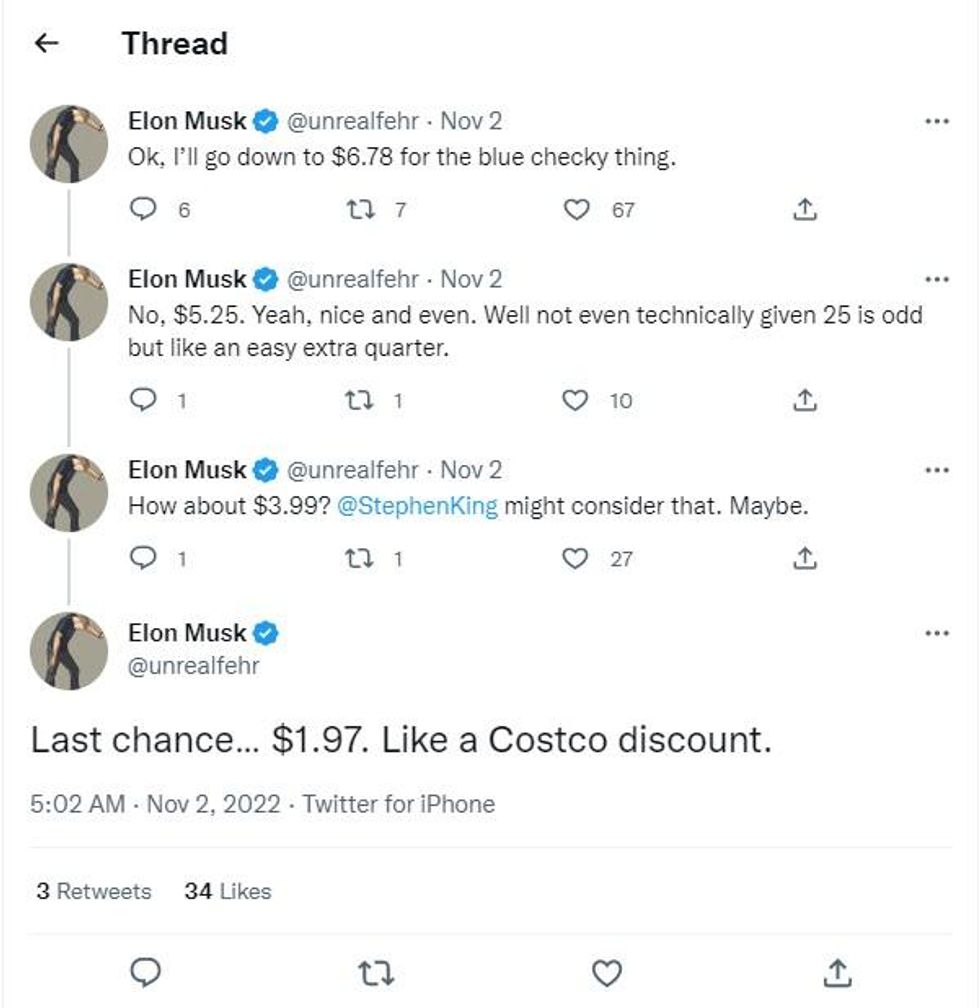View the 3 Retweets list
The image size is (980, 1008).
coord(93,891)
